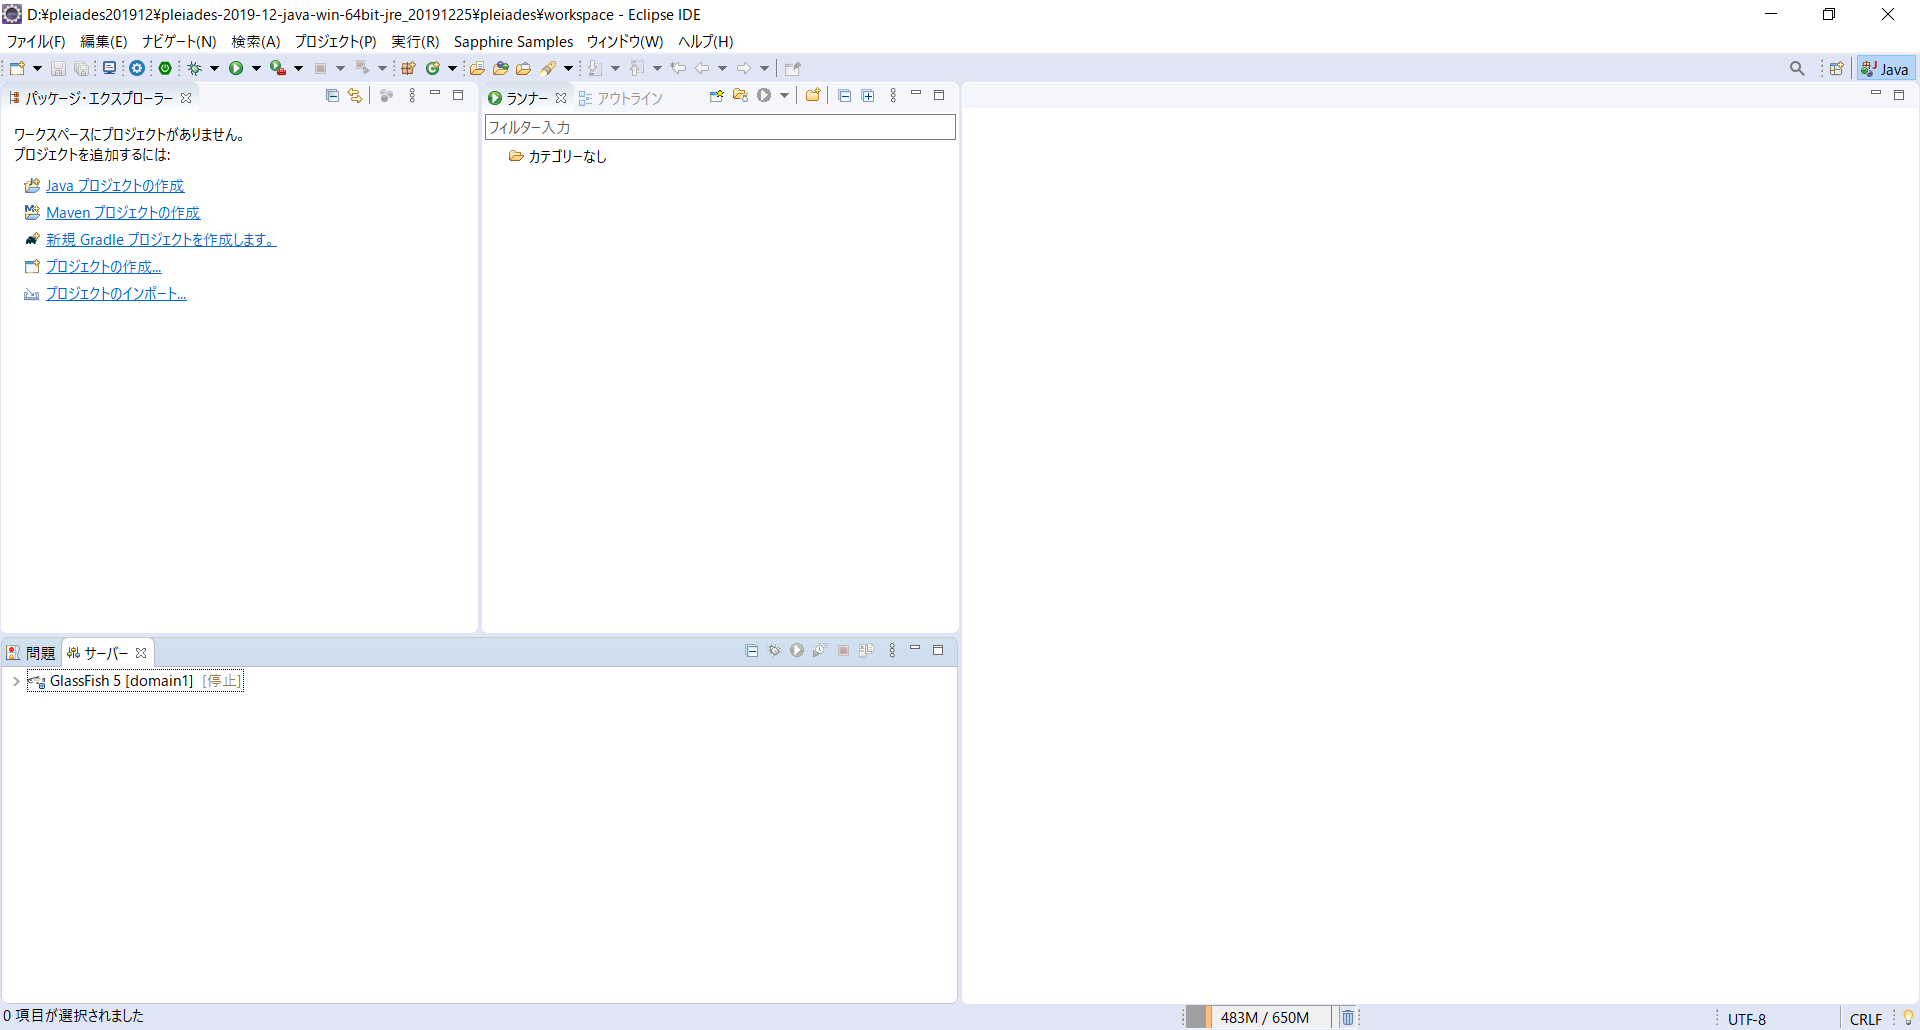The height and width of the screenshot is (1030, 1920).
Task: Open the Runner view run dropdown arrow
Action: (784, 96)
